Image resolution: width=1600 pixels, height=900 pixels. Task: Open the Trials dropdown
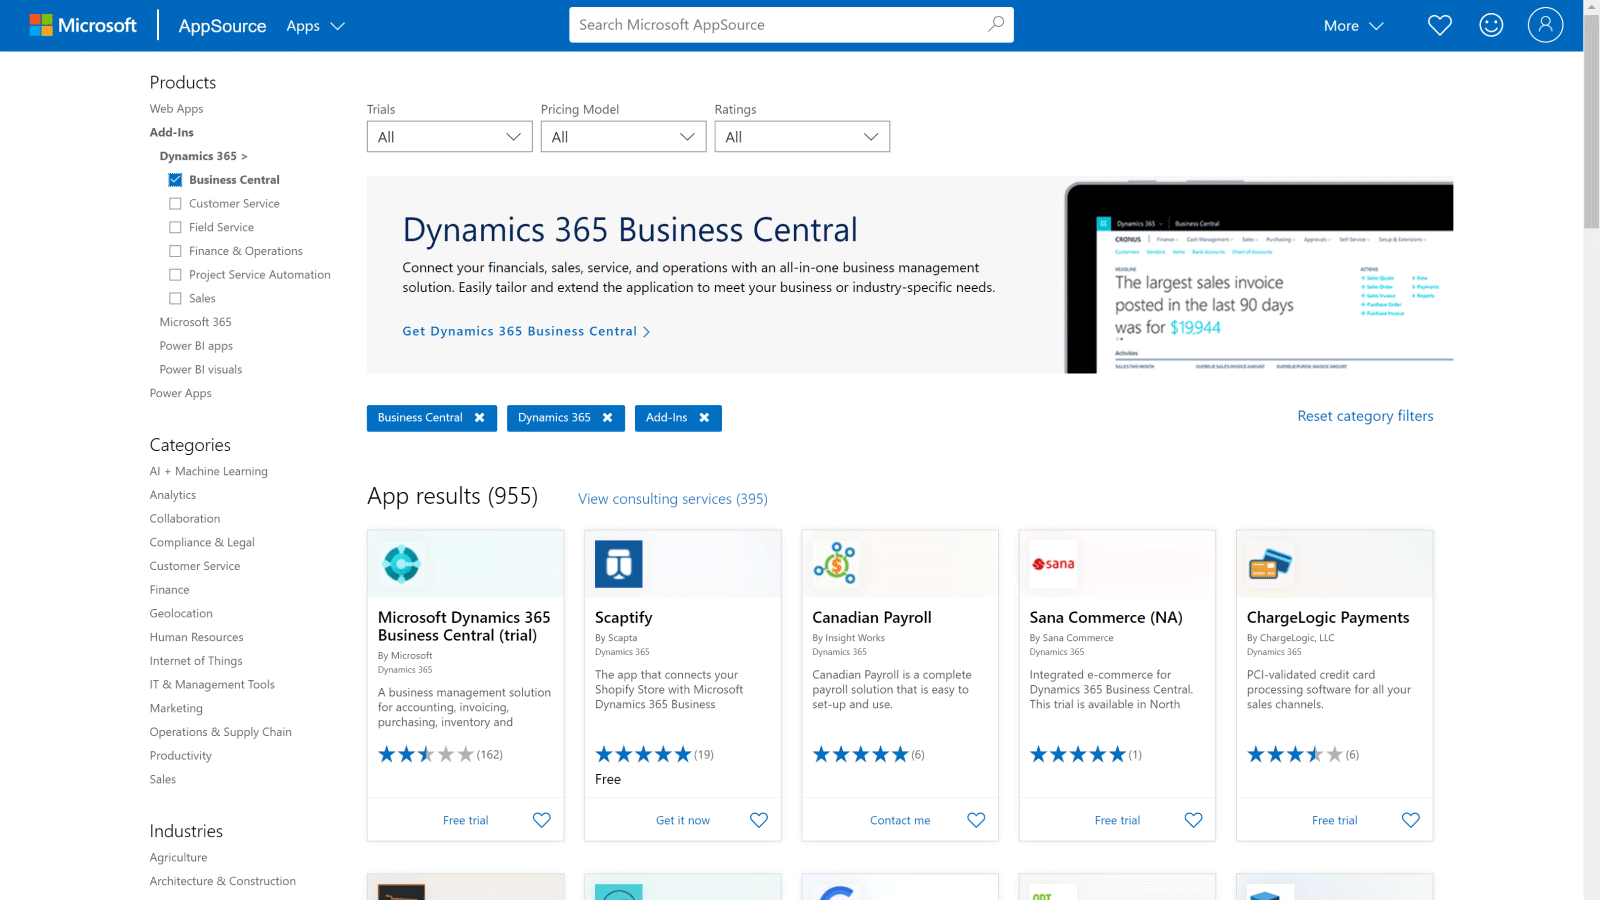click(449, 136)
